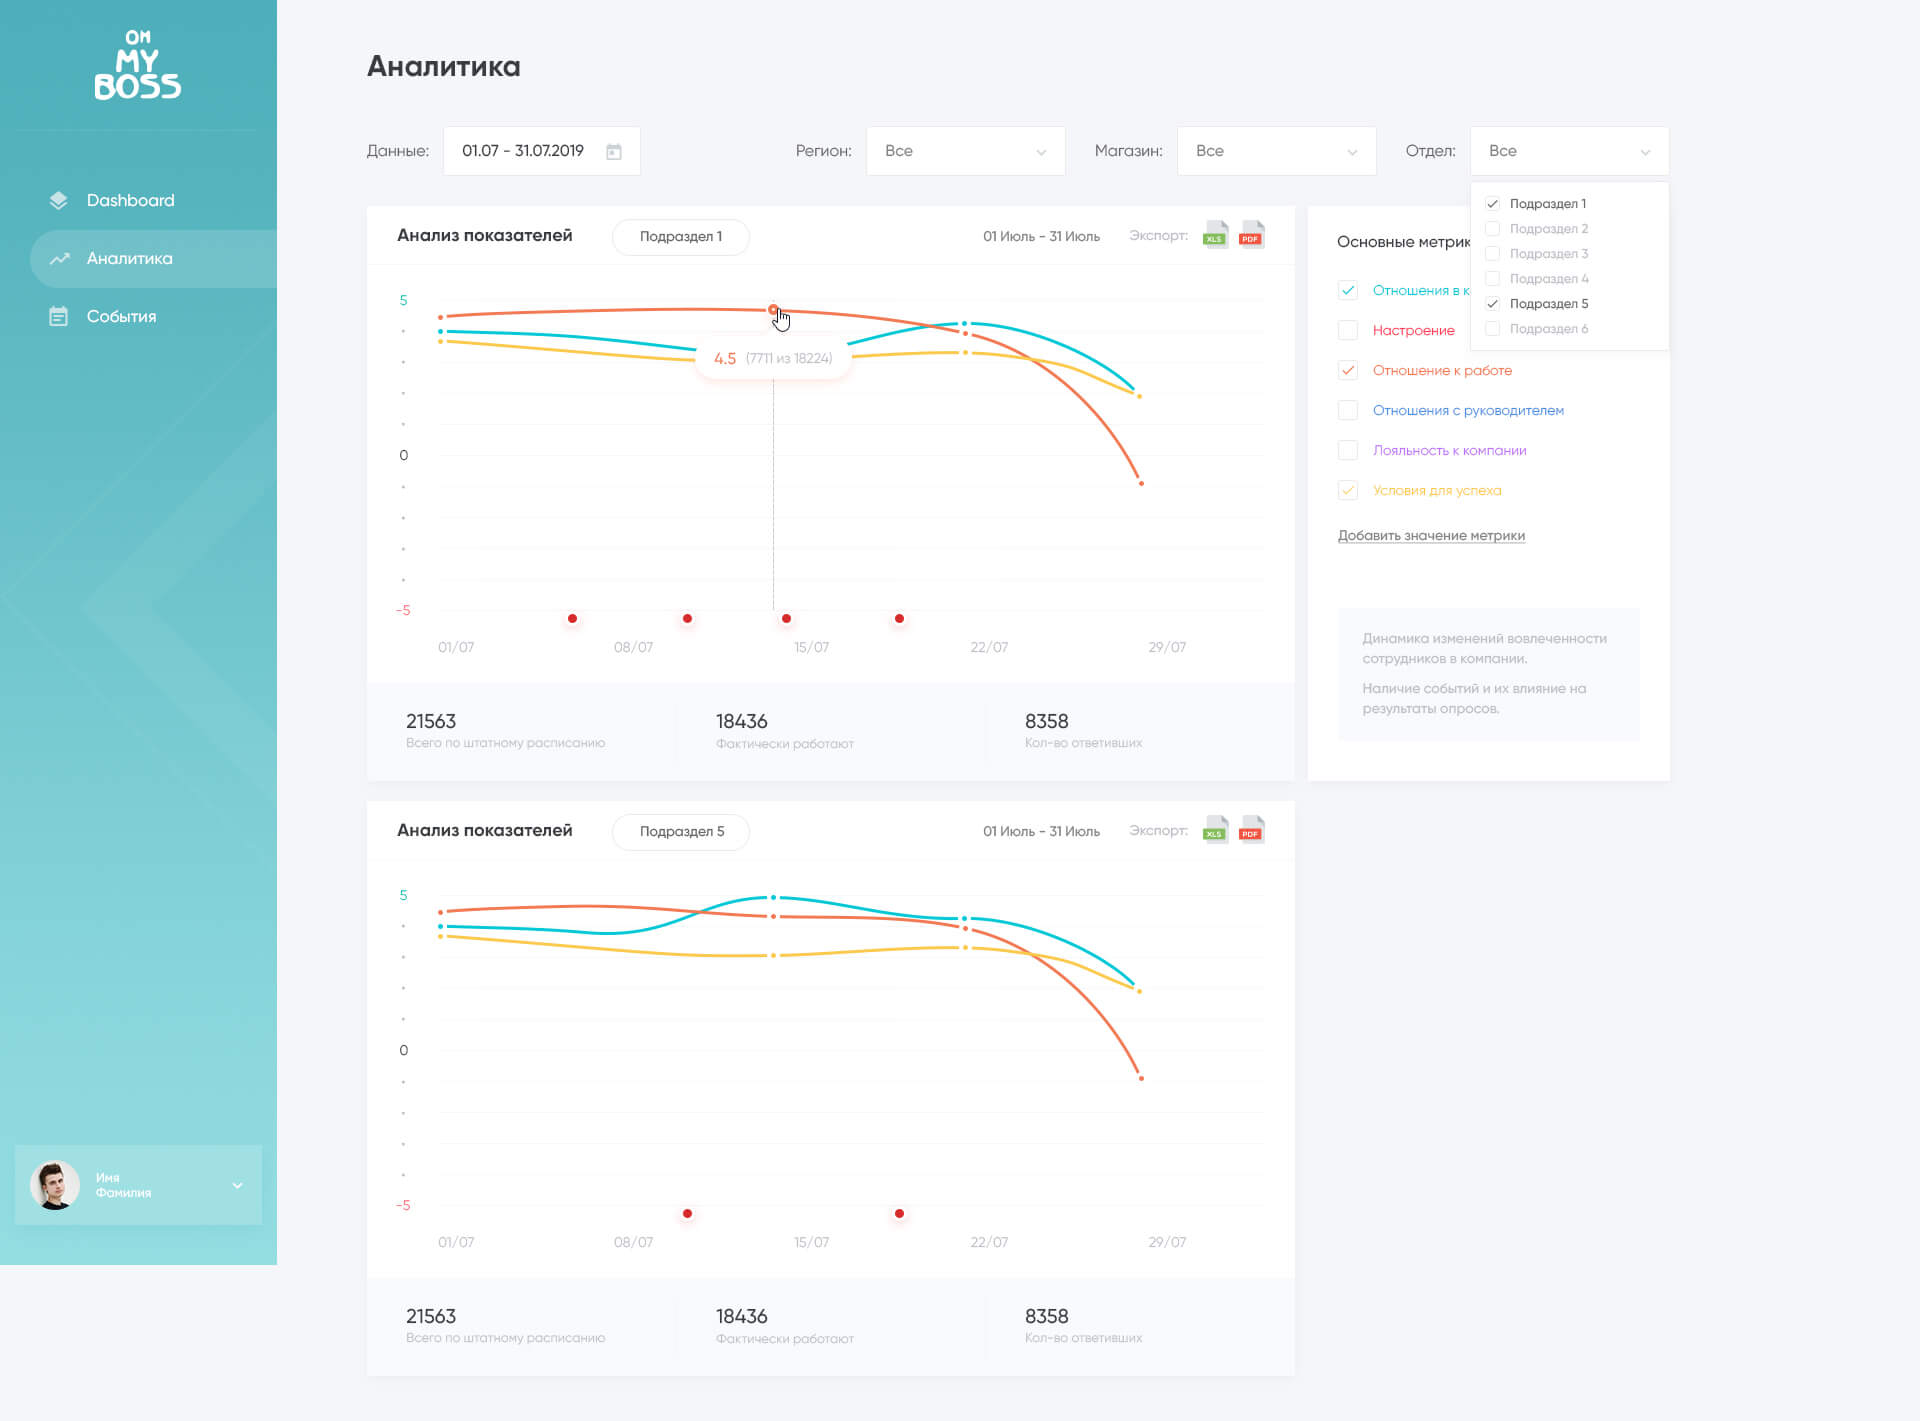The height and width of the screenshot is (1421, 1920).
Task: Click the Аналитика page heading
Action: [444, 66]
